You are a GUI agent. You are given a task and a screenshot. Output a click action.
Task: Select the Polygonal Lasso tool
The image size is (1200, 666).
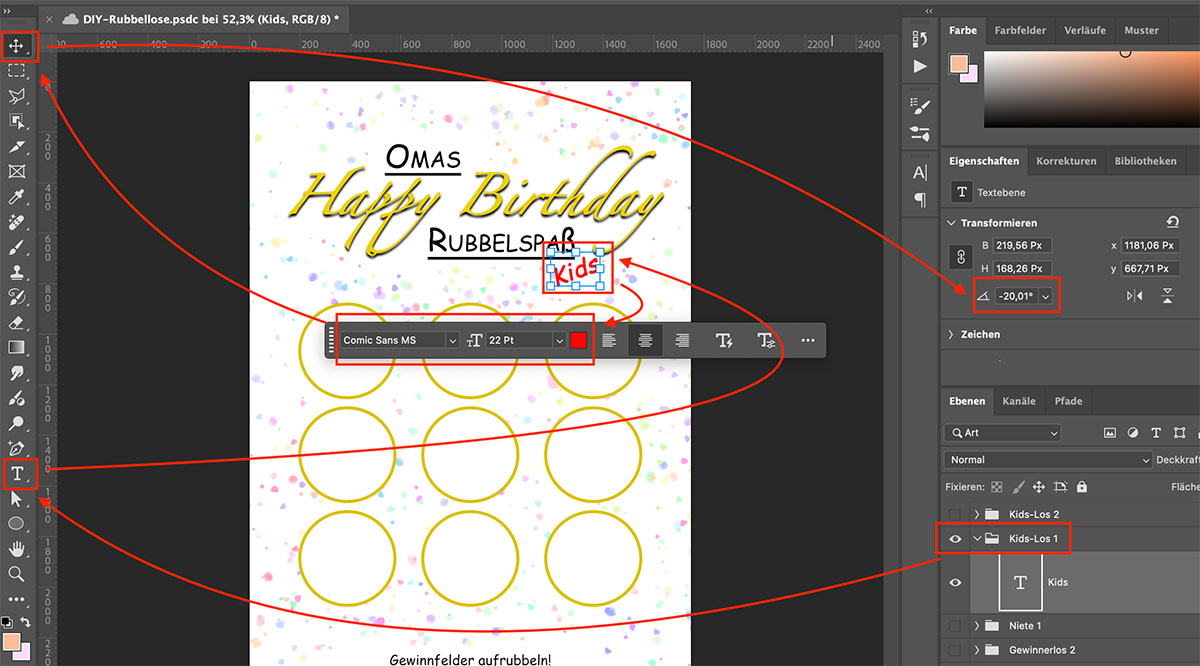[17, 97]
